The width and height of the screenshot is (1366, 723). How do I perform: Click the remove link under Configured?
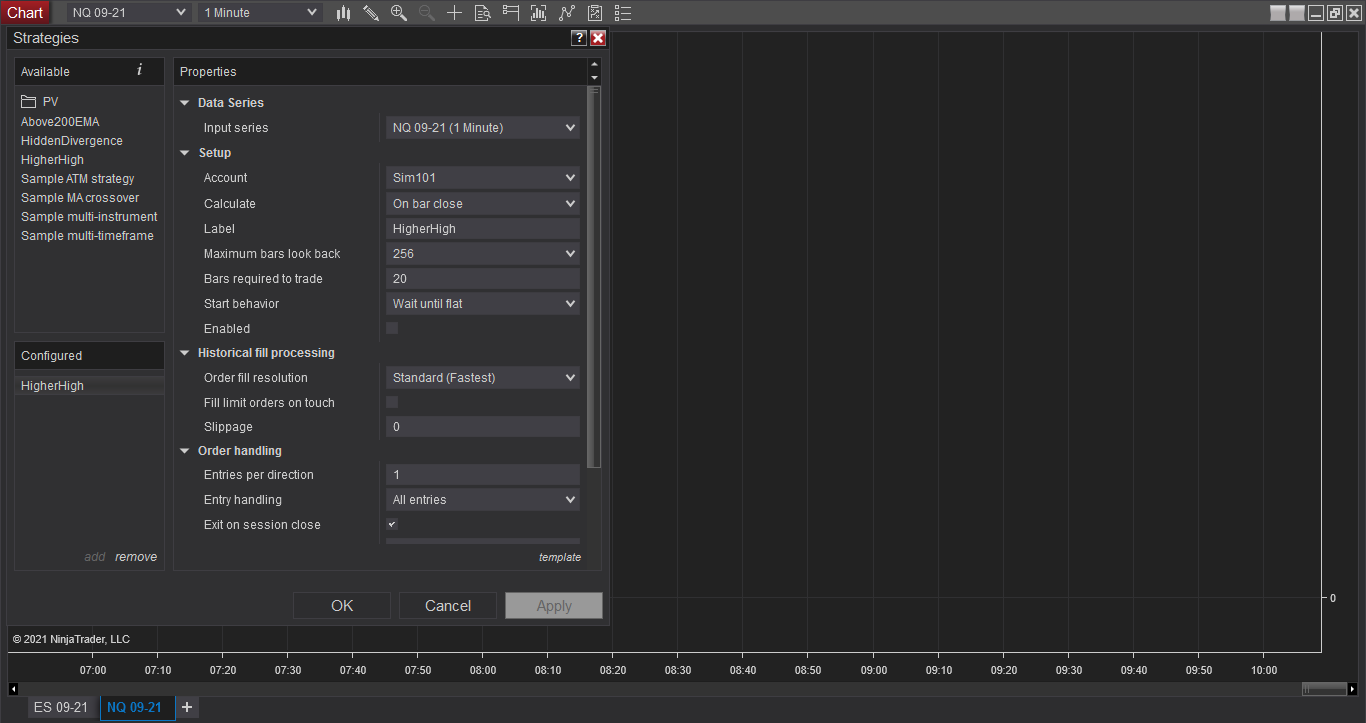point(136,557)
